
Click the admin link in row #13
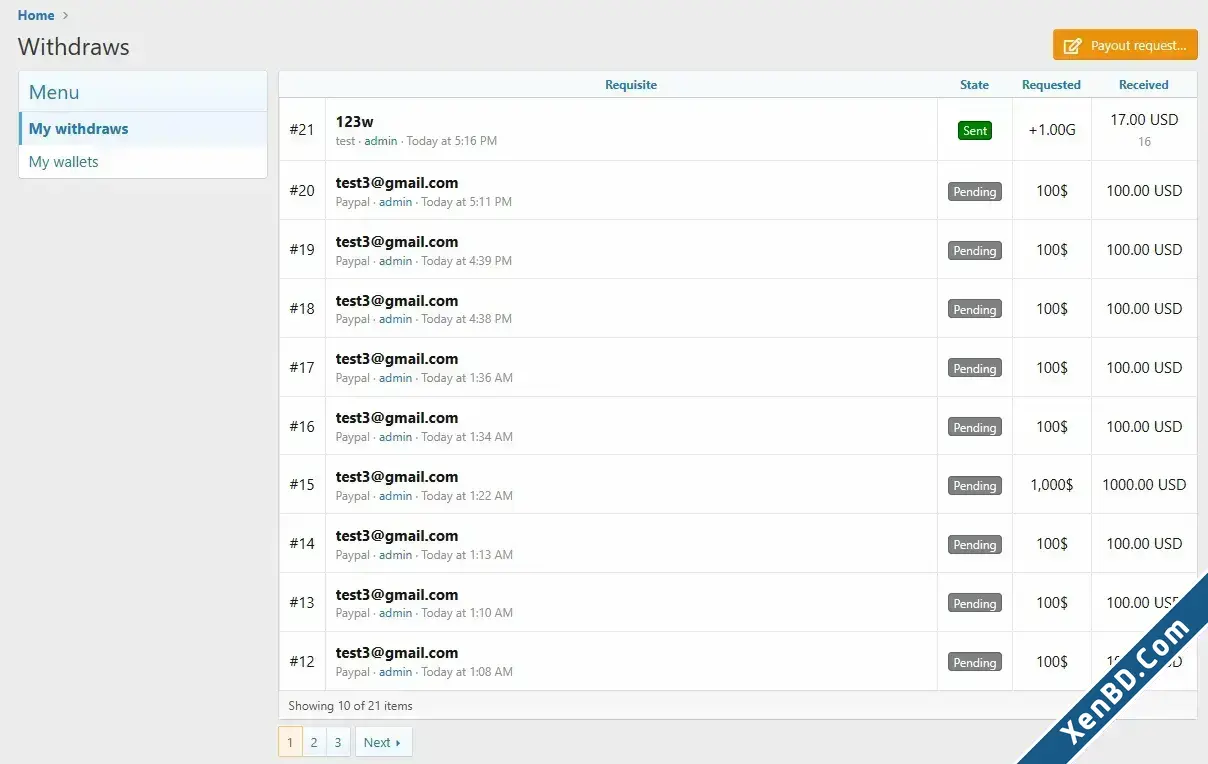(395, 613)
